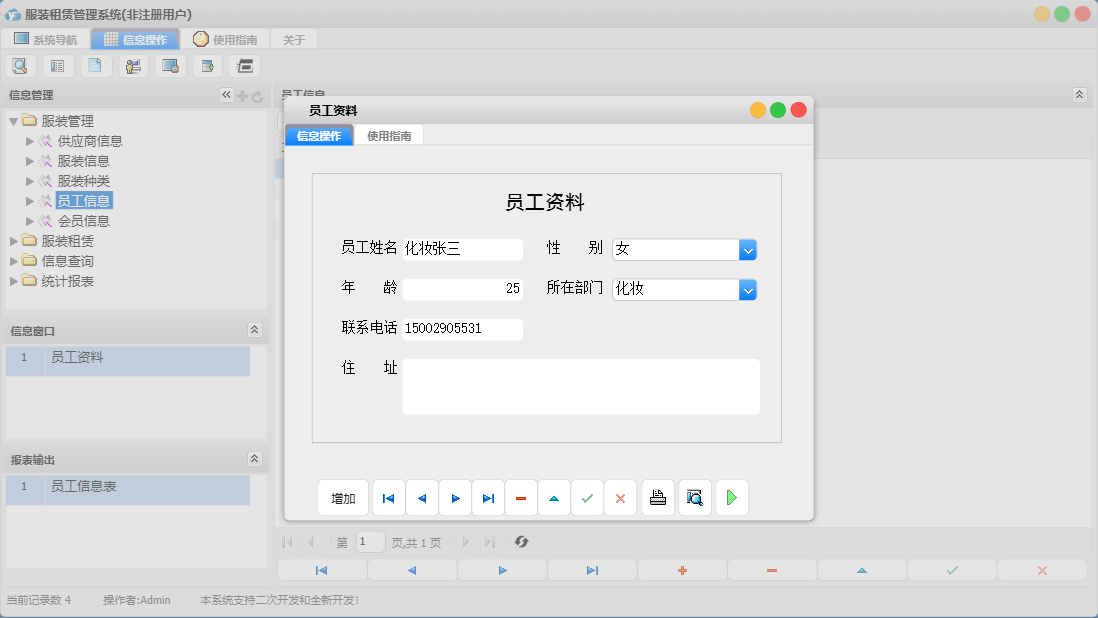Delete record using the red minus icon

521,497
